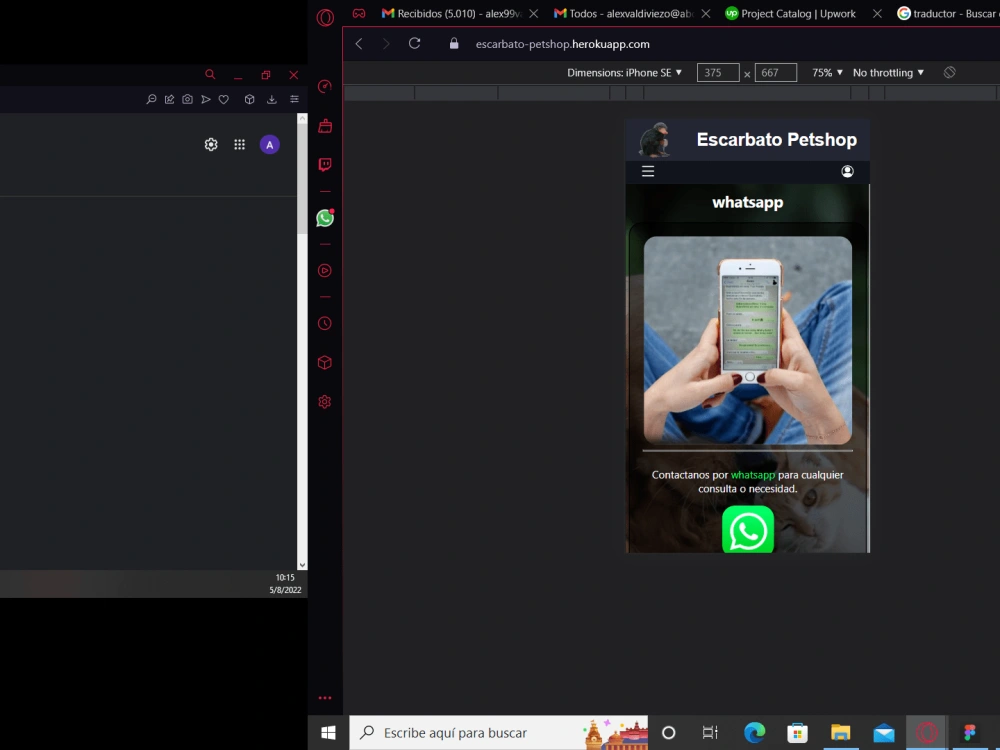Open the Opera menu logo

tap(325, 17)
